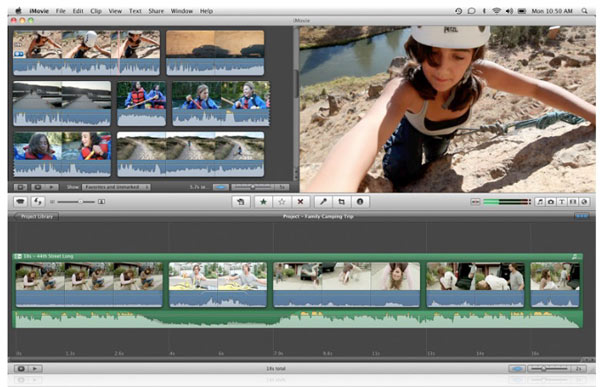Adjust project frames-per-thumbnail slider at bottom
This screenshot has width=600, height=387.
click(548, 369)
